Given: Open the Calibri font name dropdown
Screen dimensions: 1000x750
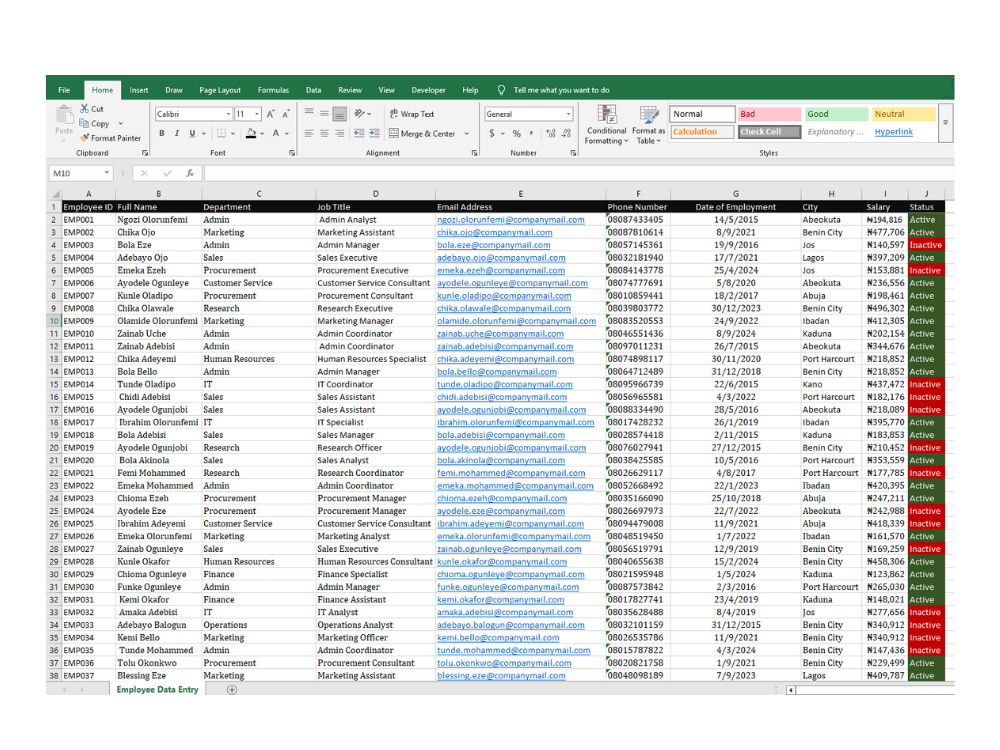Looking at the screenshot, I should tap(228, 114).
